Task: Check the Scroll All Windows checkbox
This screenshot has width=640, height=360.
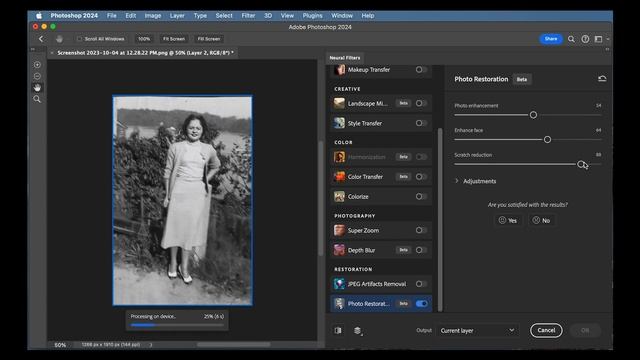Action: (x=80, y=39)
